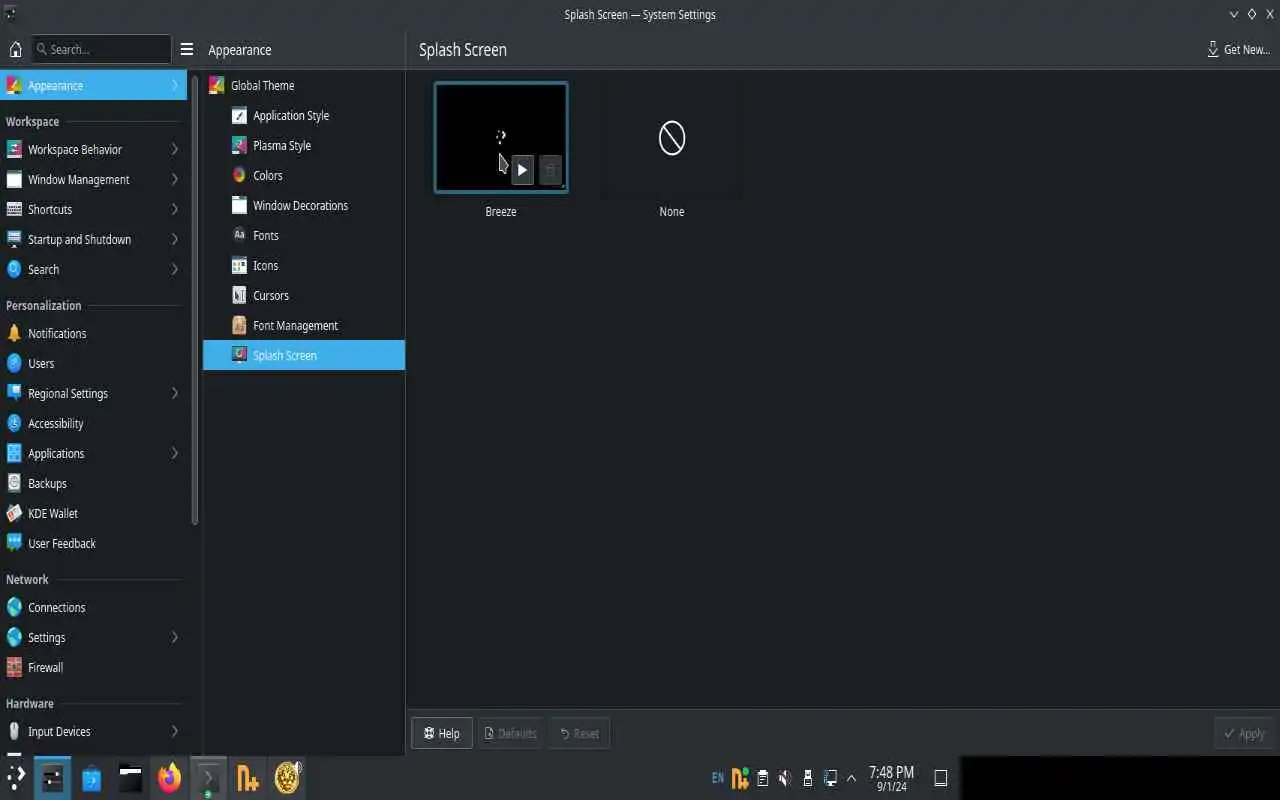Viewport: 1280px width, 800px height.
Task: Select the Splash Screen entry
Action: click(304, 356)
